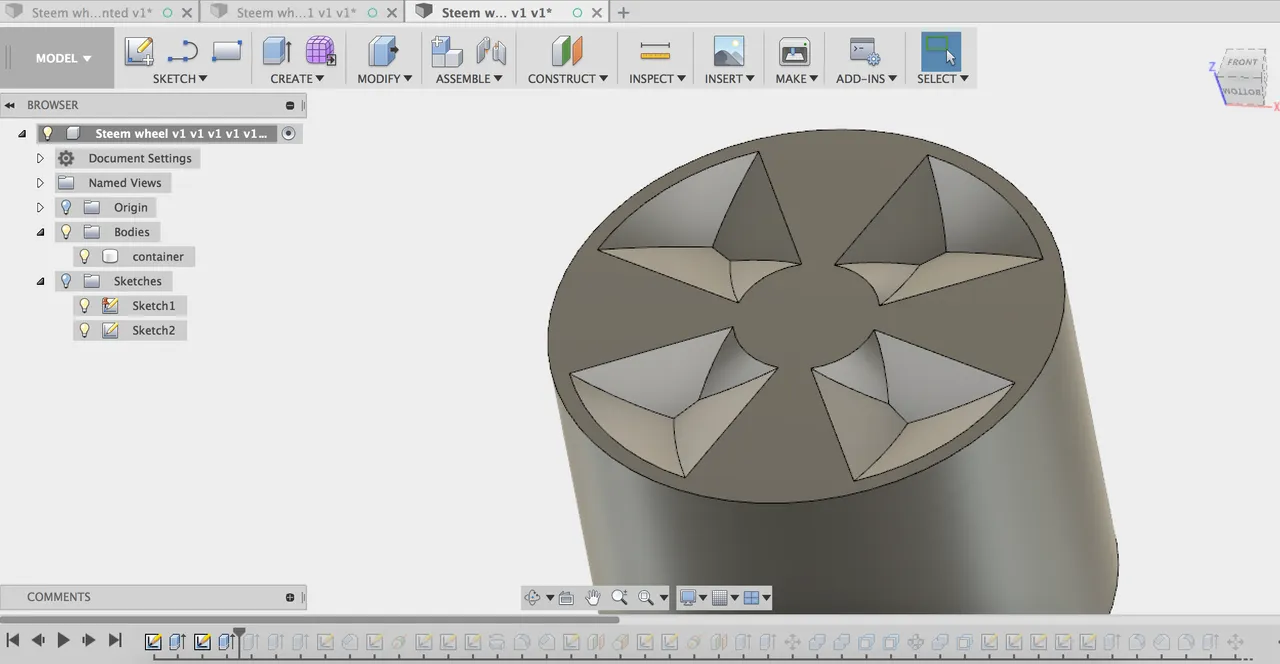This screenshot has height=664, width=1280.
Task: Click the activate component radio button
Action: (289, 133)
